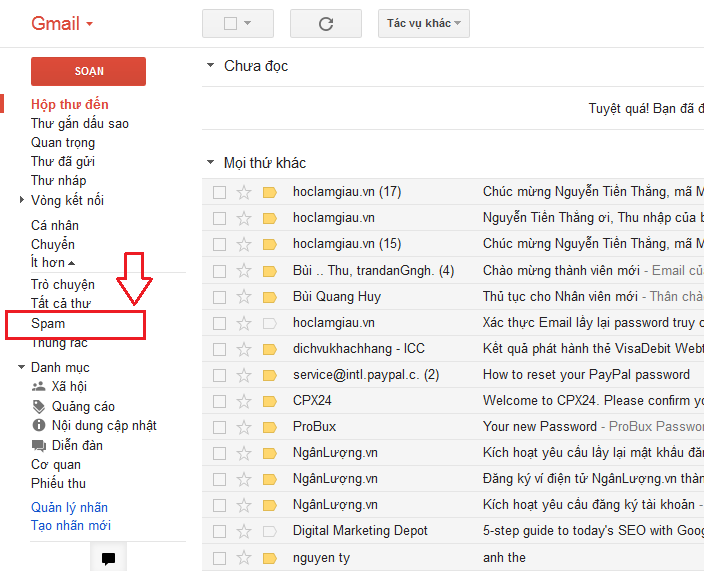Star the Digital Marketing Depot email
Screen dimensions: 704x571
pyautogui.click(x=244, y=531)
